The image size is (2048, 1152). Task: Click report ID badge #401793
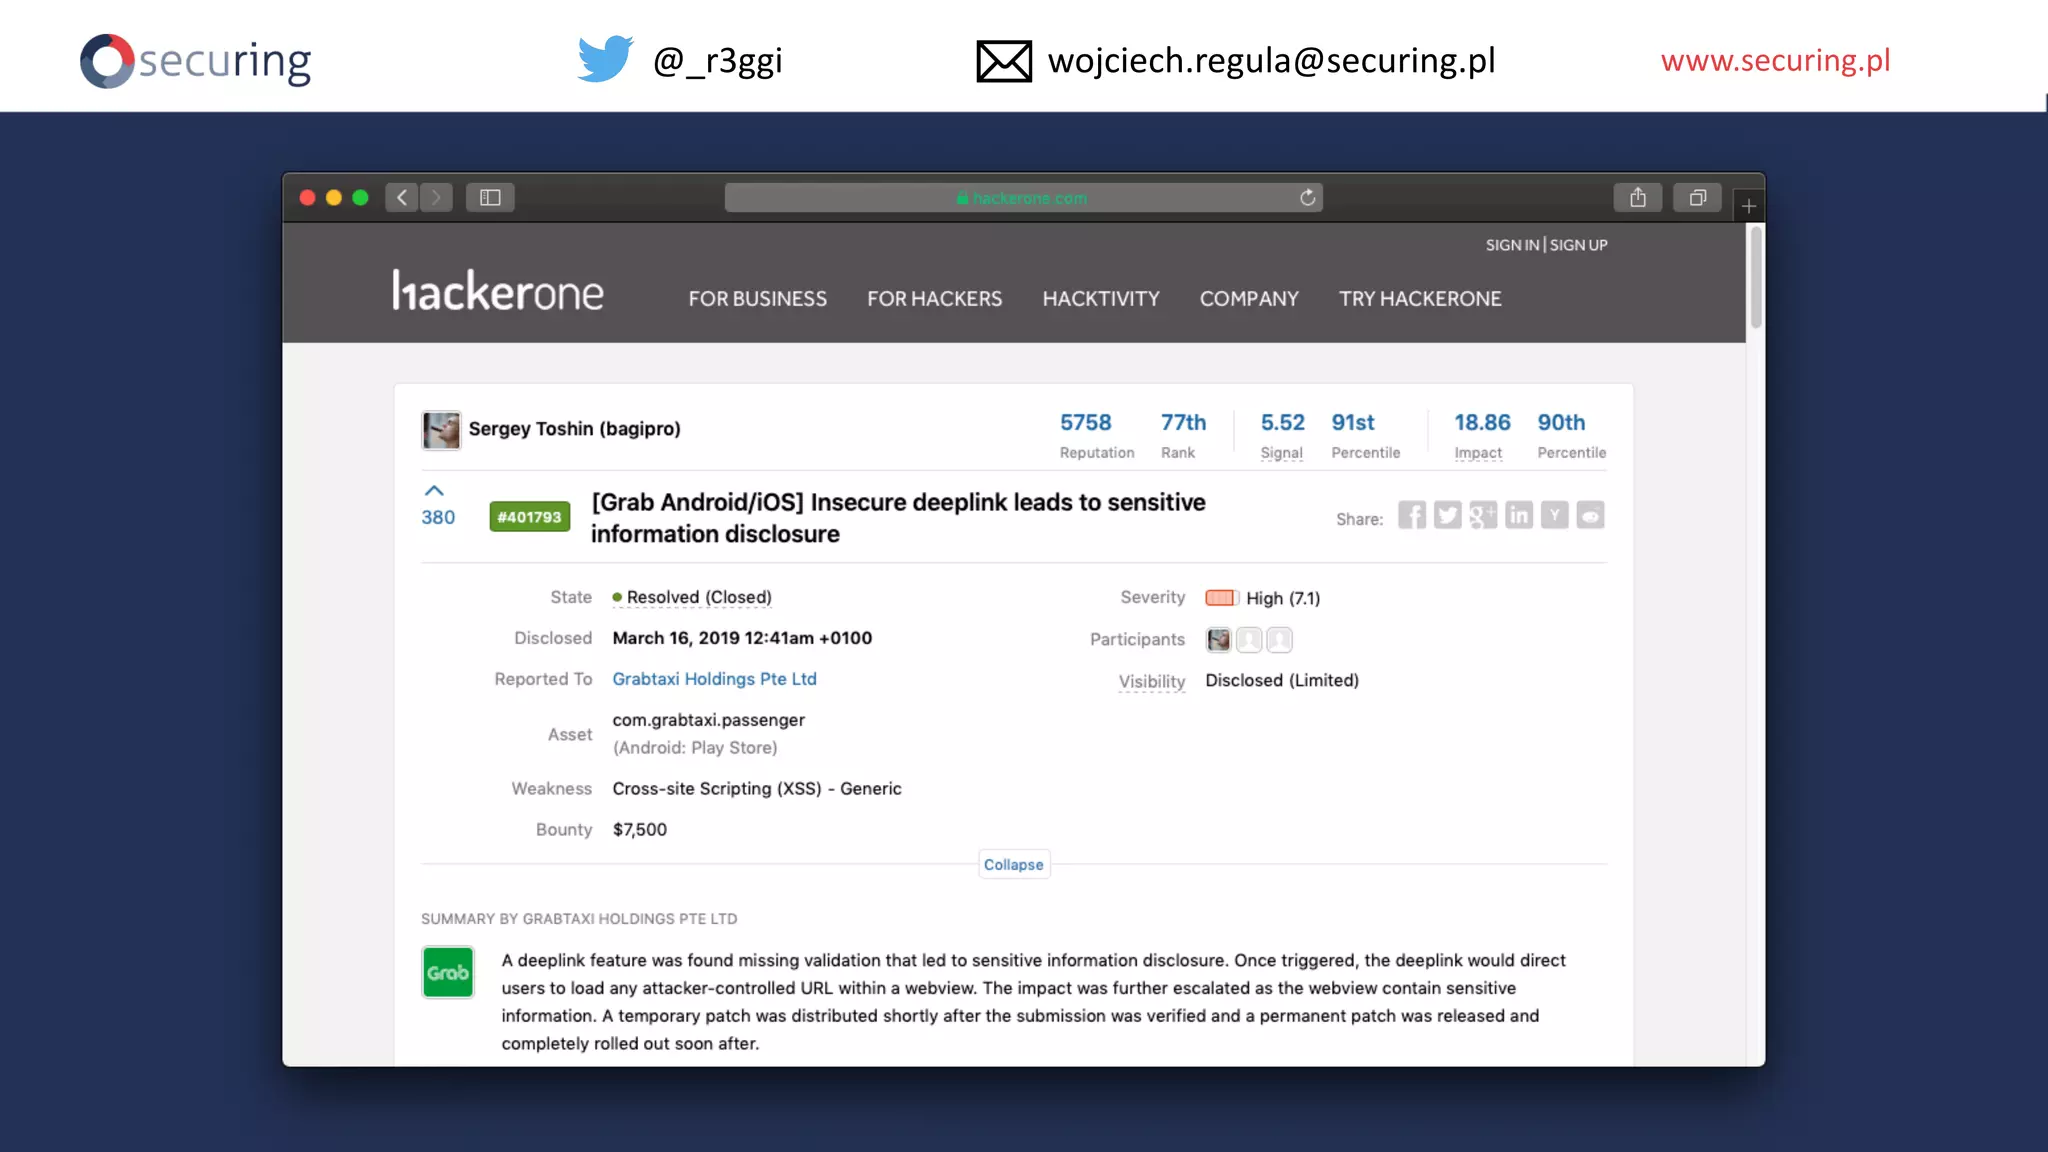click(x=529, y=517)
